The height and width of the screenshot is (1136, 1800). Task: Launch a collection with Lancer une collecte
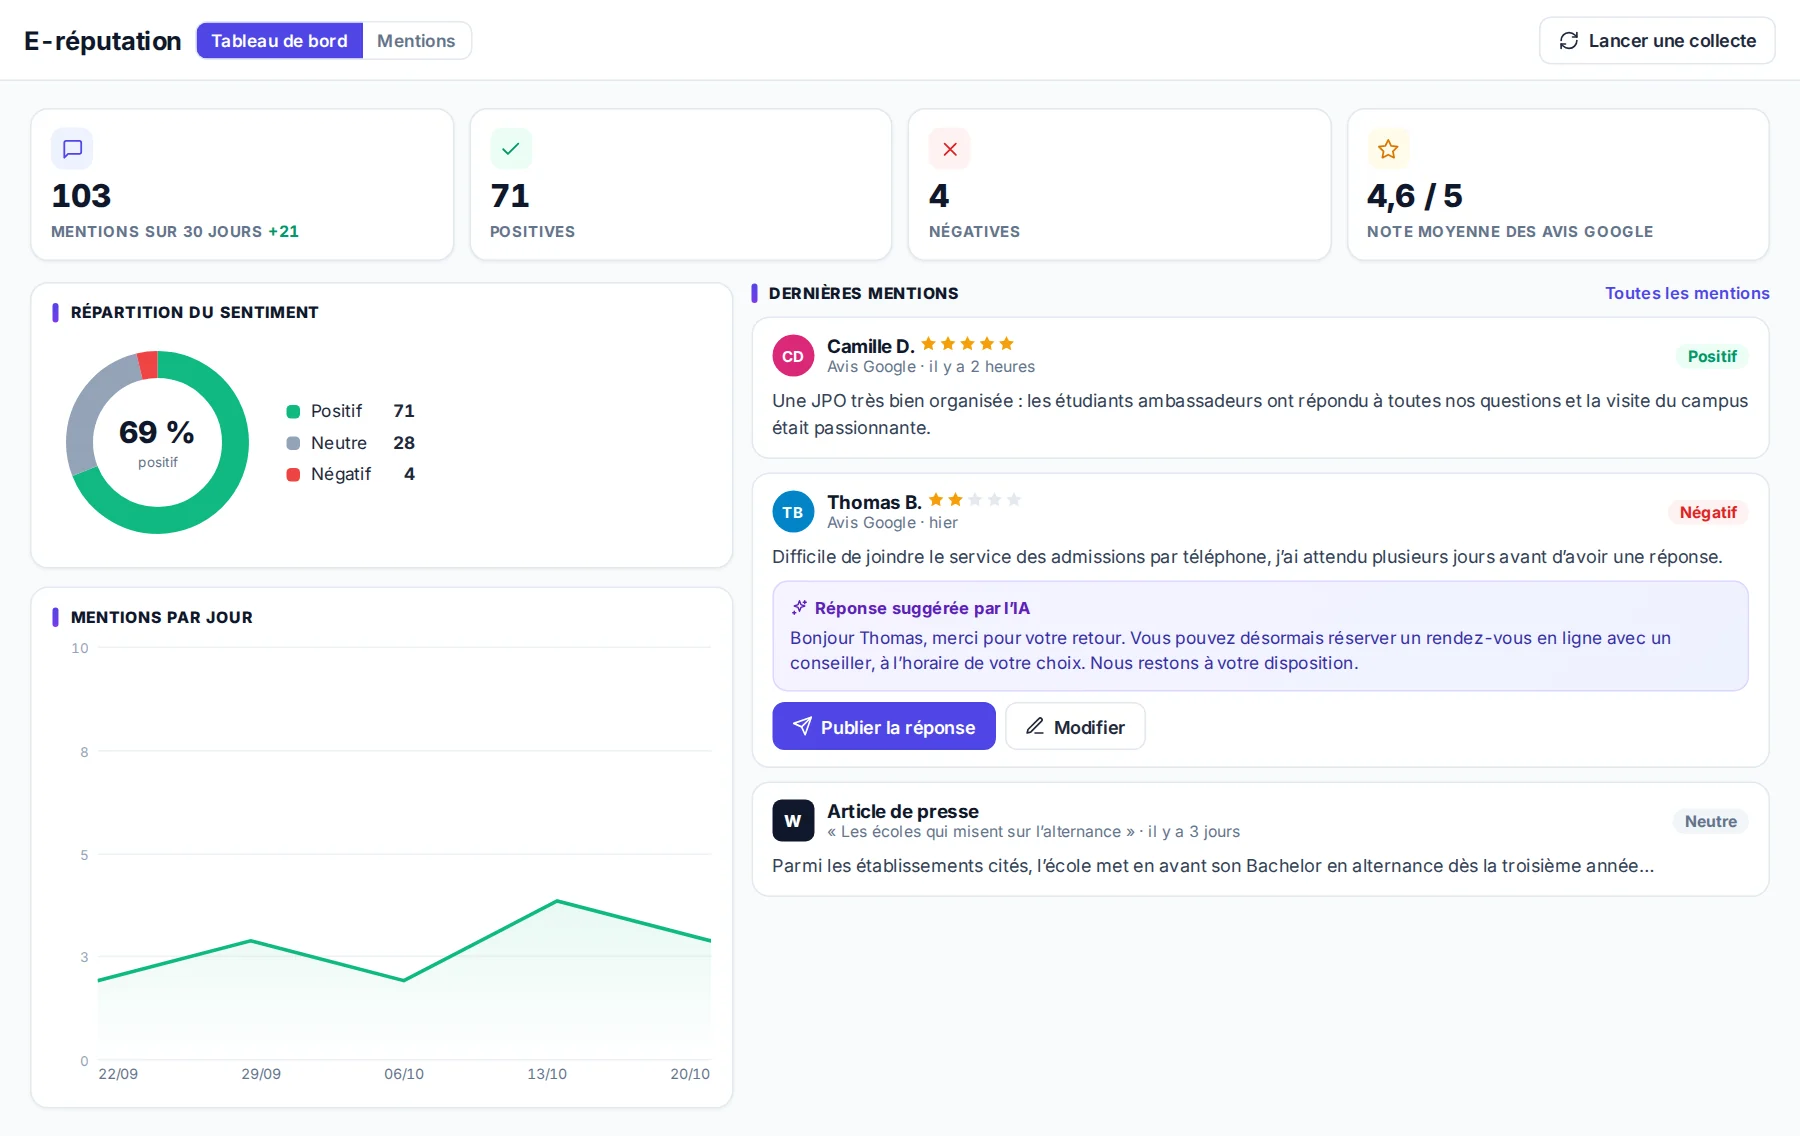click(1657, 41)
